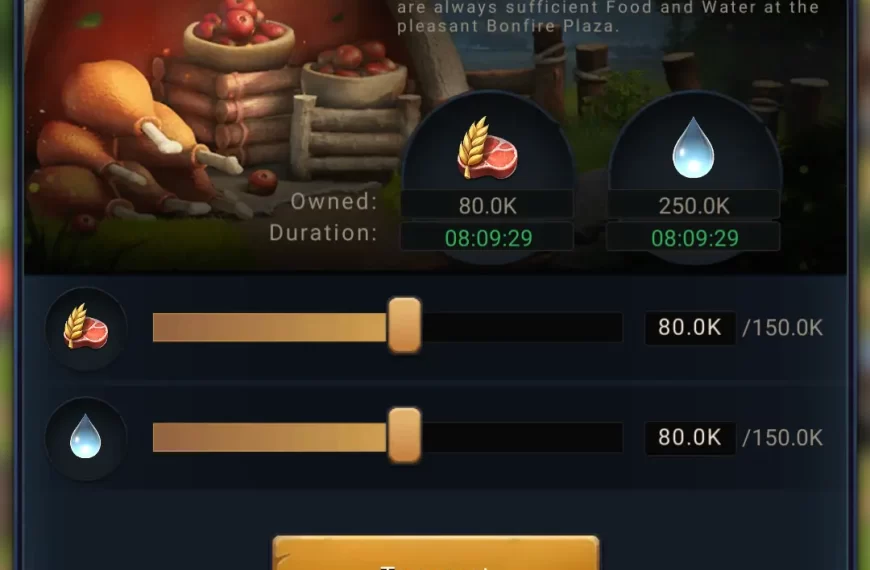Screen dimensions: 870x570
Task: Click the water duration timer 08:09:29
Action: click(x=694, y=238)
